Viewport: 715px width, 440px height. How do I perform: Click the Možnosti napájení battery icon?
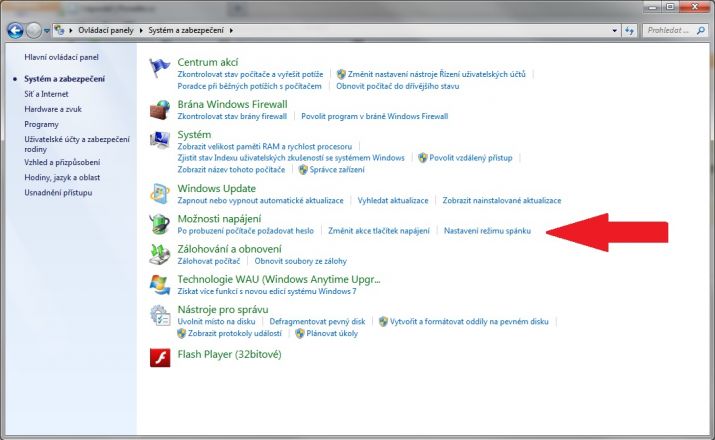[160, 224]
